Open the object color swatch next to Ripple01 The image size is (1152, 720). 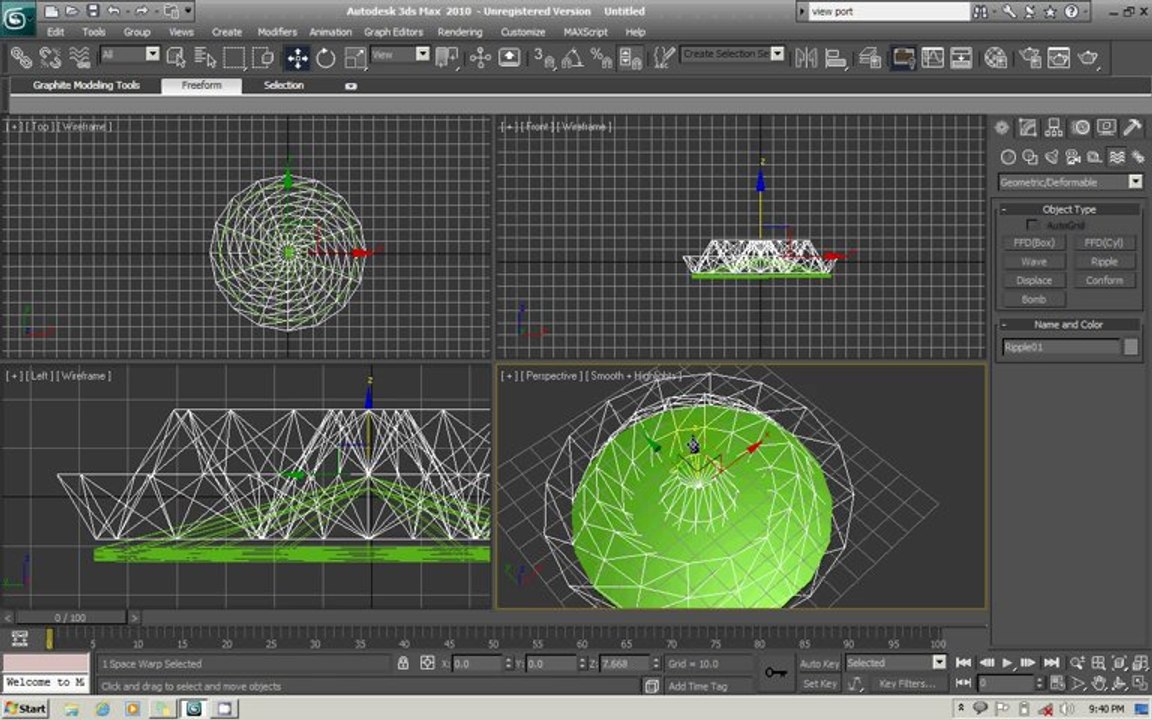1131,347
